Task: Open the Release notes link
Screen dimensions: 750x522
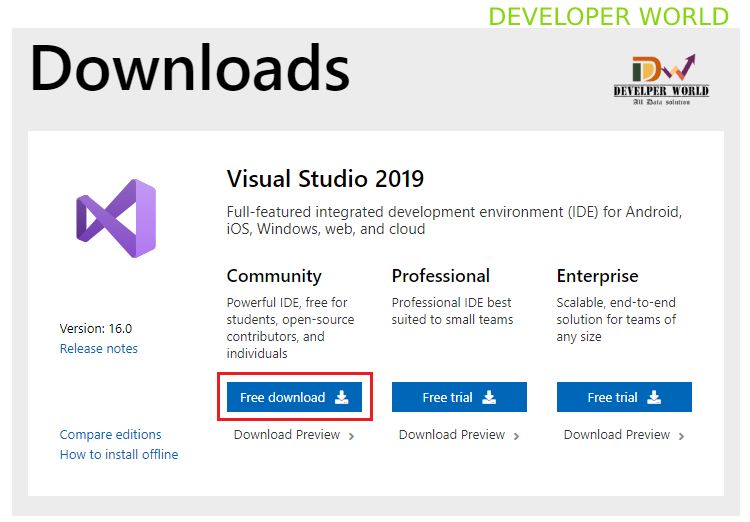Action: [x=99, y=348]
